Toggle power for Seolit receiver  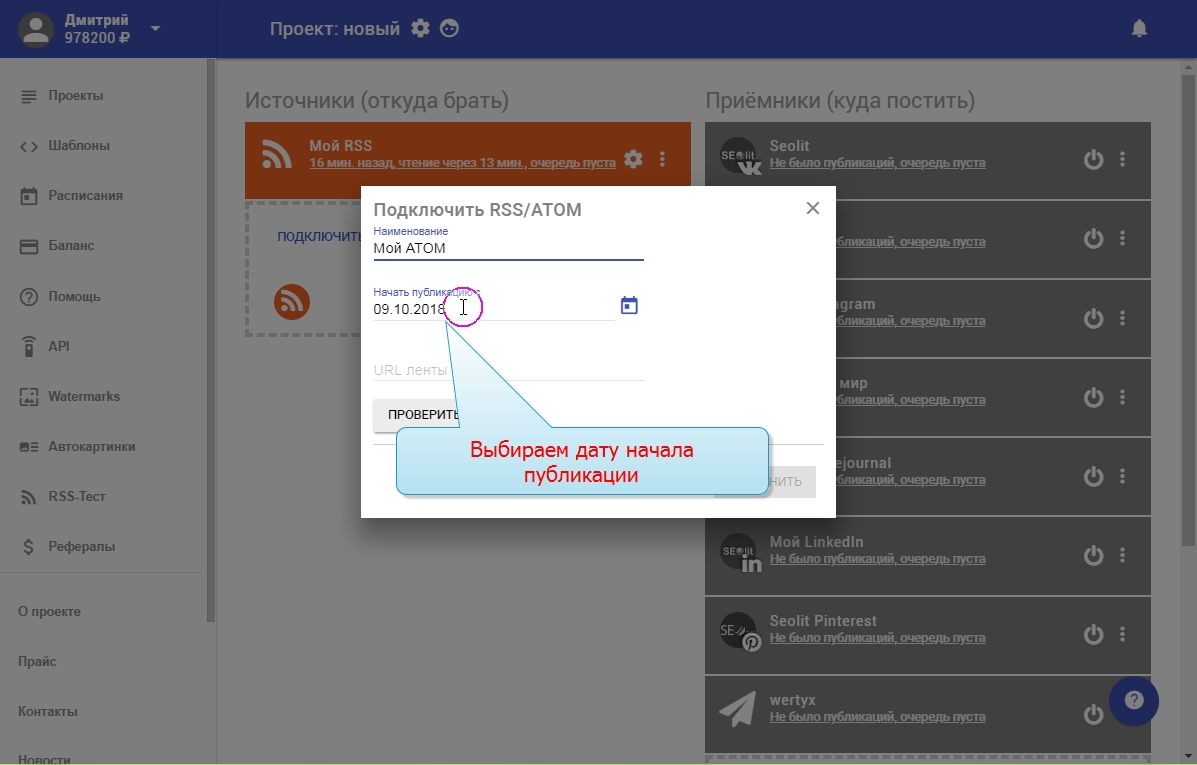click(1093, 159)
